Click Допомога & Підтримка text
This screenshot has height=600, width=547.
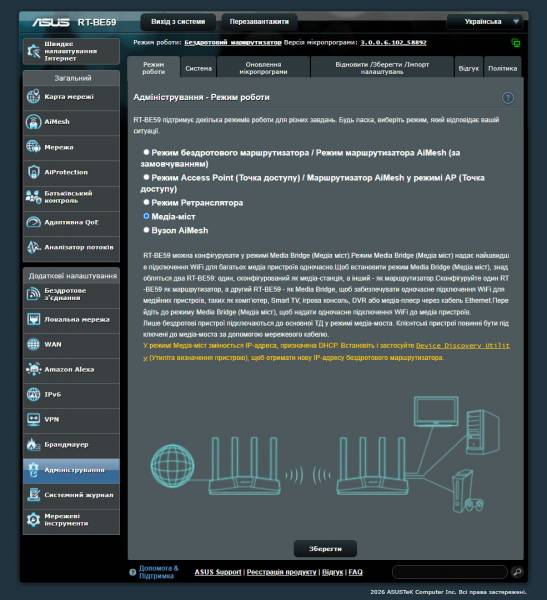pyautogui.click(x=158, y=572)
